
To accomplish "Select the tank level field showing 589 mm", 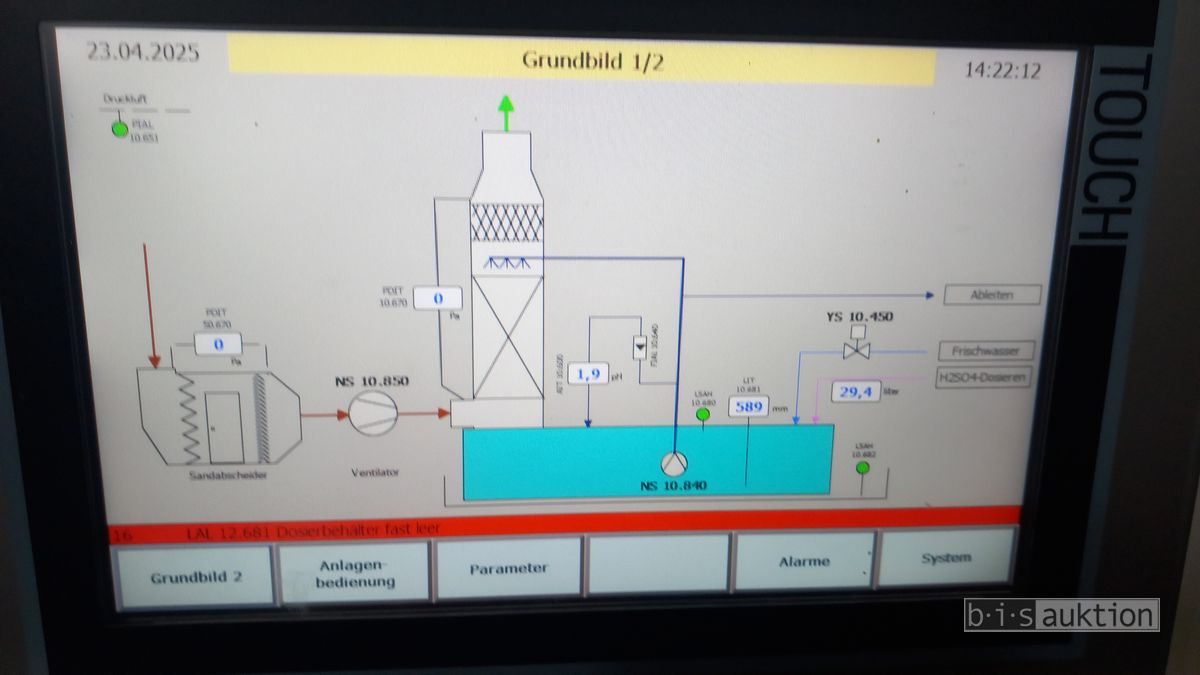I will 749,406.
